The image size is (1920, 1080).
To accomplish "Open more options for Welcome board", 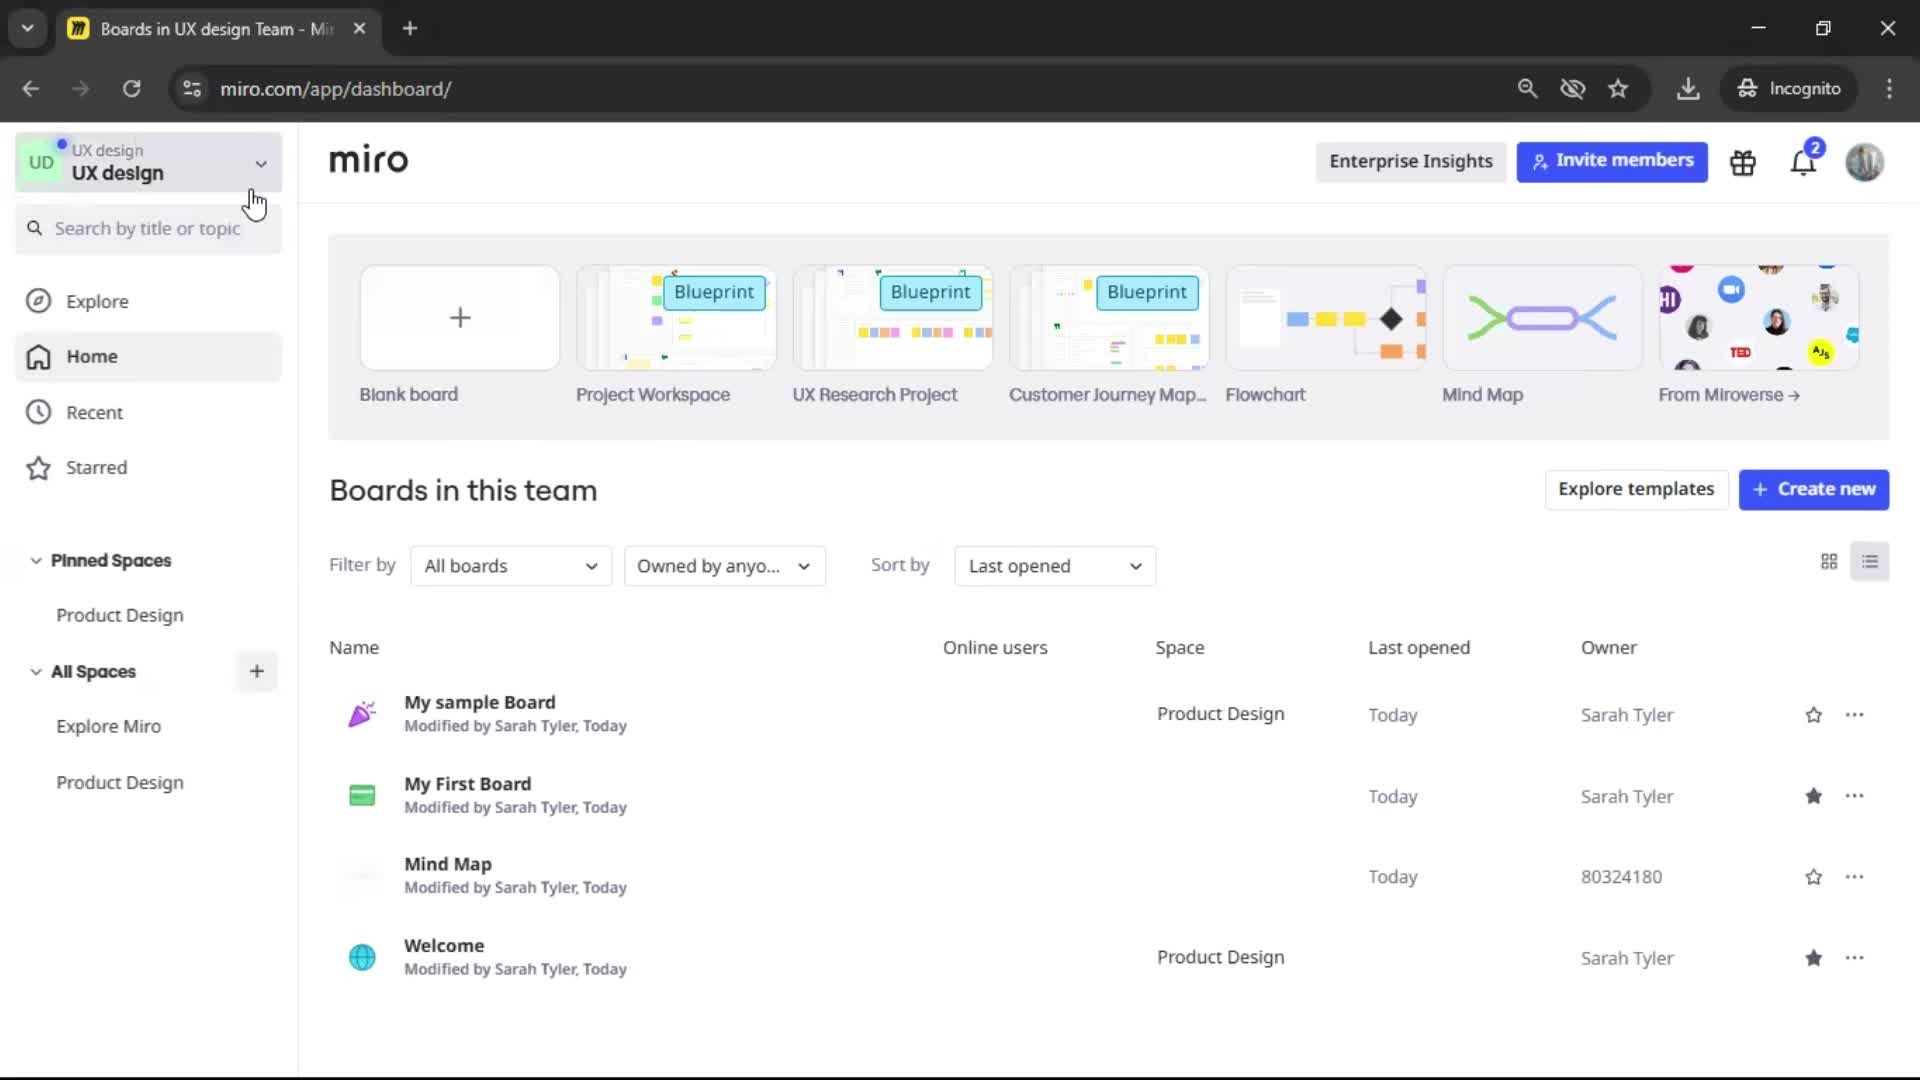I will pyautogui.click(x=1855, y=958).
